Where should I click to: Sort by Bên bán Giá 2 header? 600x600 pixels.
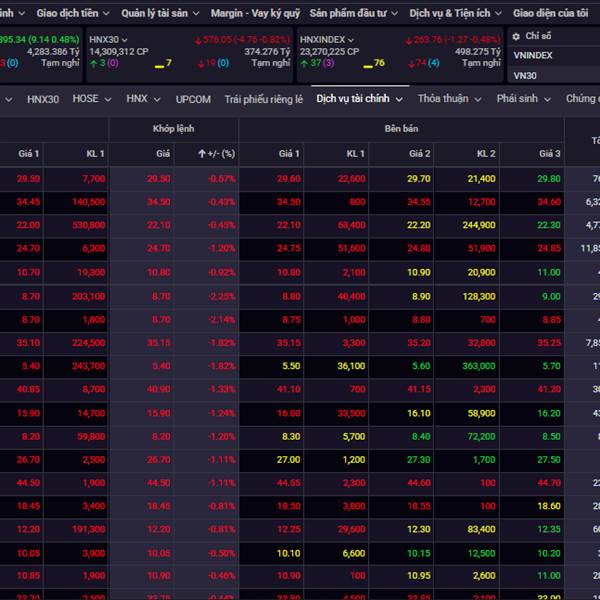pos(419,154)
